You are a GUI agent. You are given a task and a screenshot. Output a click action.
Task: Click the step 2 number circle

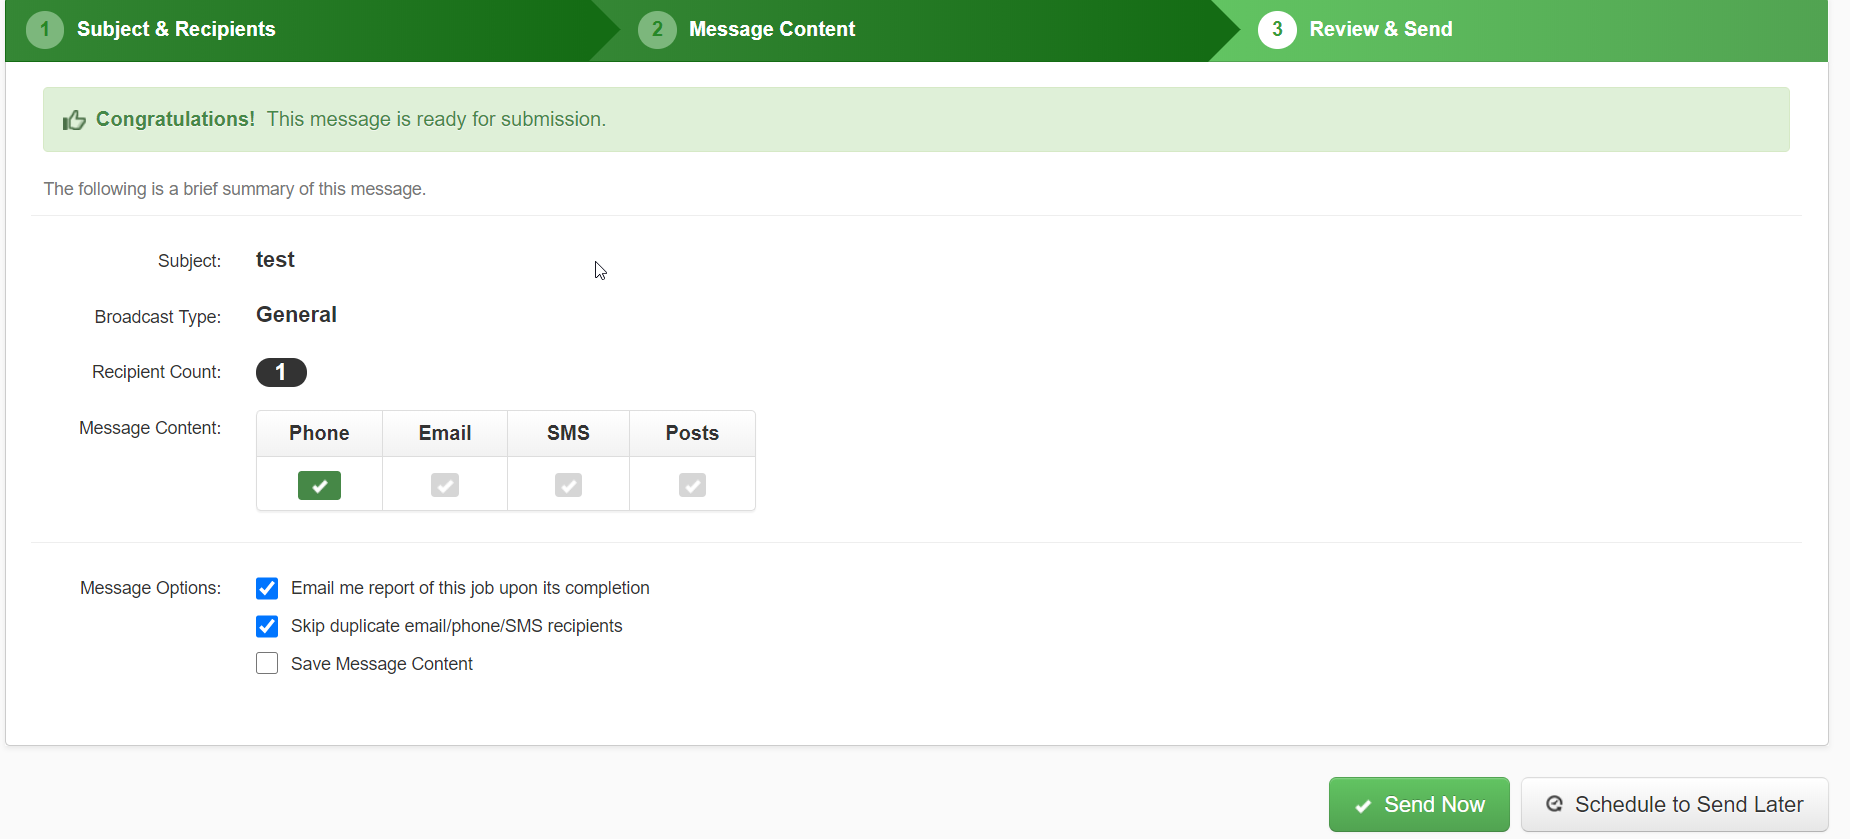click(657, 29)
